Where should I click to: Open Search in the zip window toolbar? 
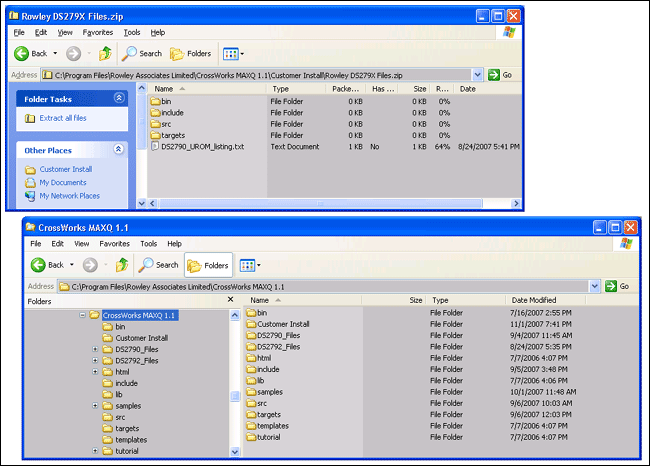tap(142, 53)
